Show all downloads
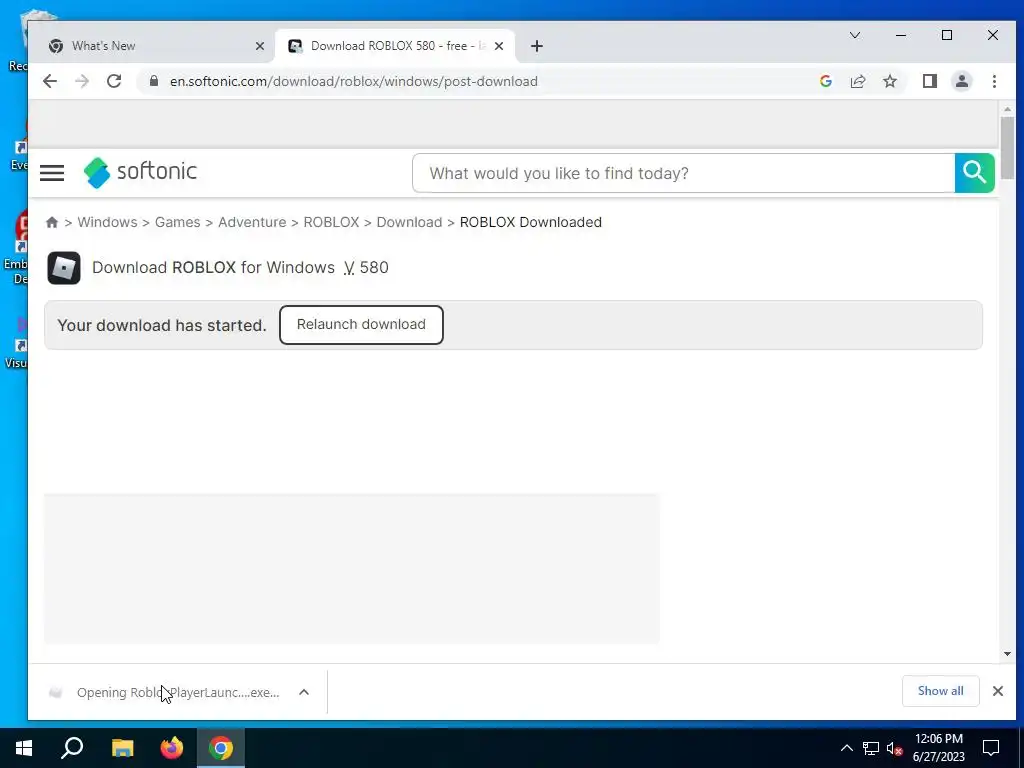The image size is (1024, 768). pyautogui.click(x=940, y=691)
